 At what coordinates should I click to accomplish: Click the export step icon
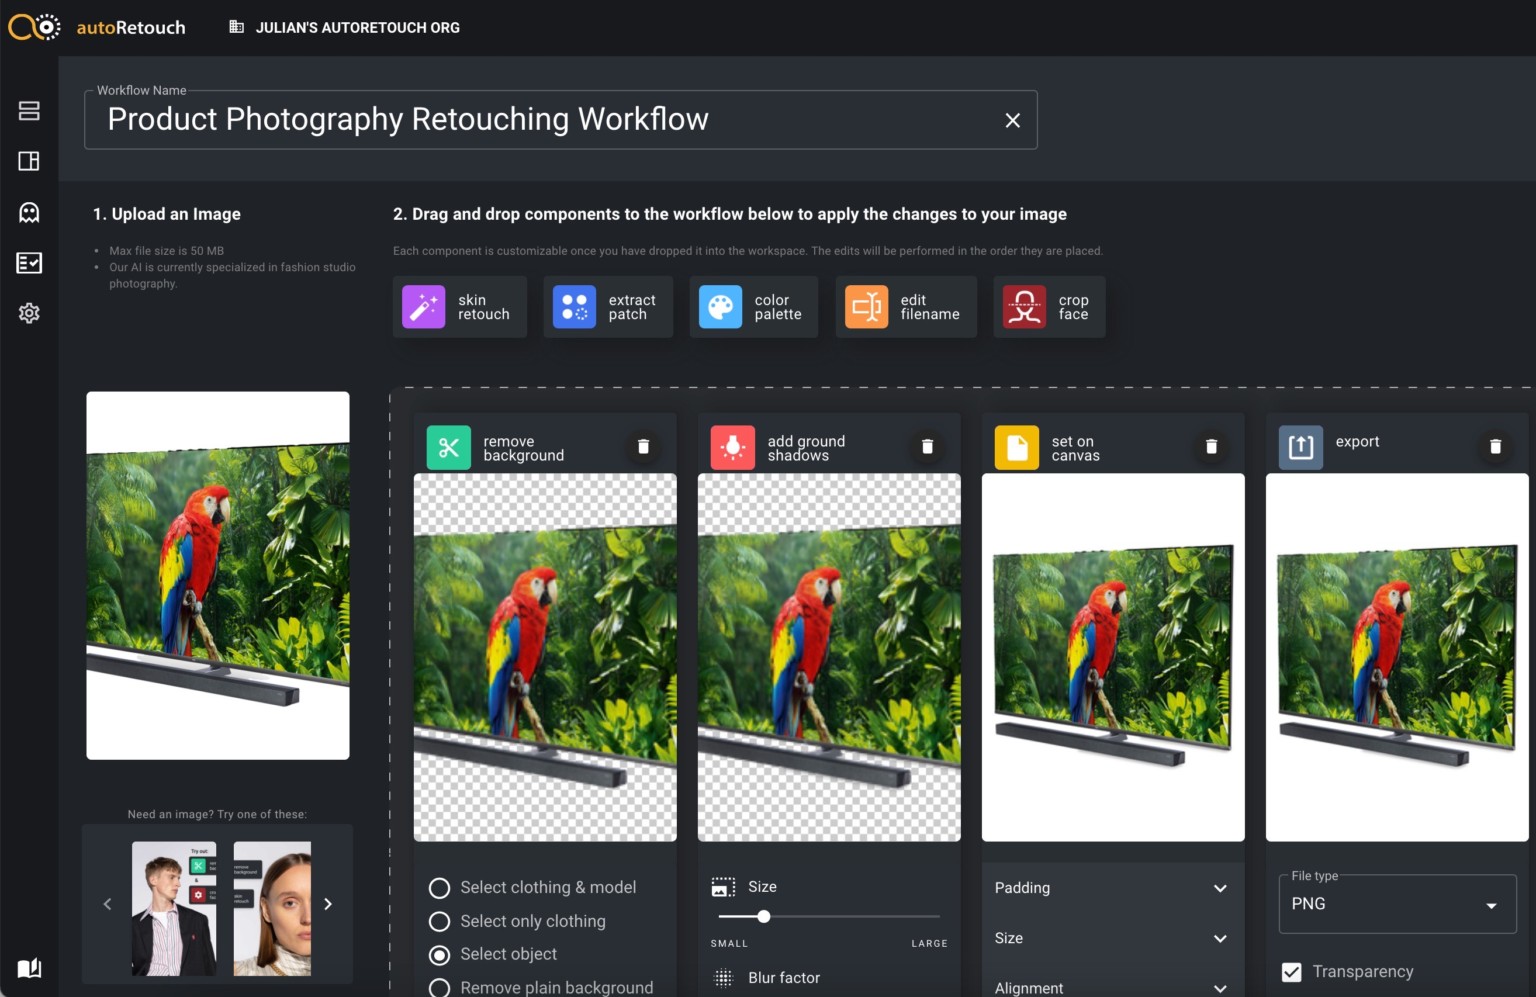pyautogui.click(x=1301, y=447)
